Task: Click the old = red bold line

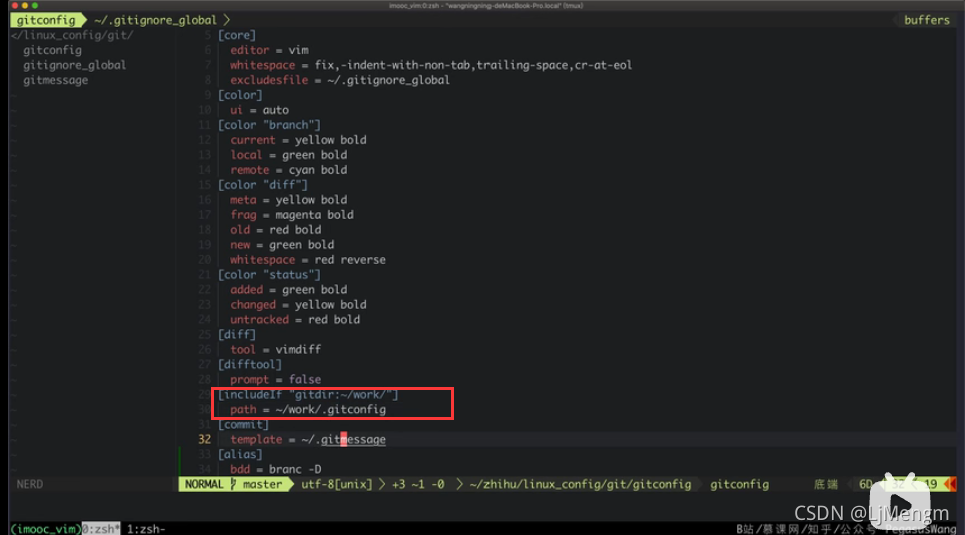Action: [x=276, y=230]
